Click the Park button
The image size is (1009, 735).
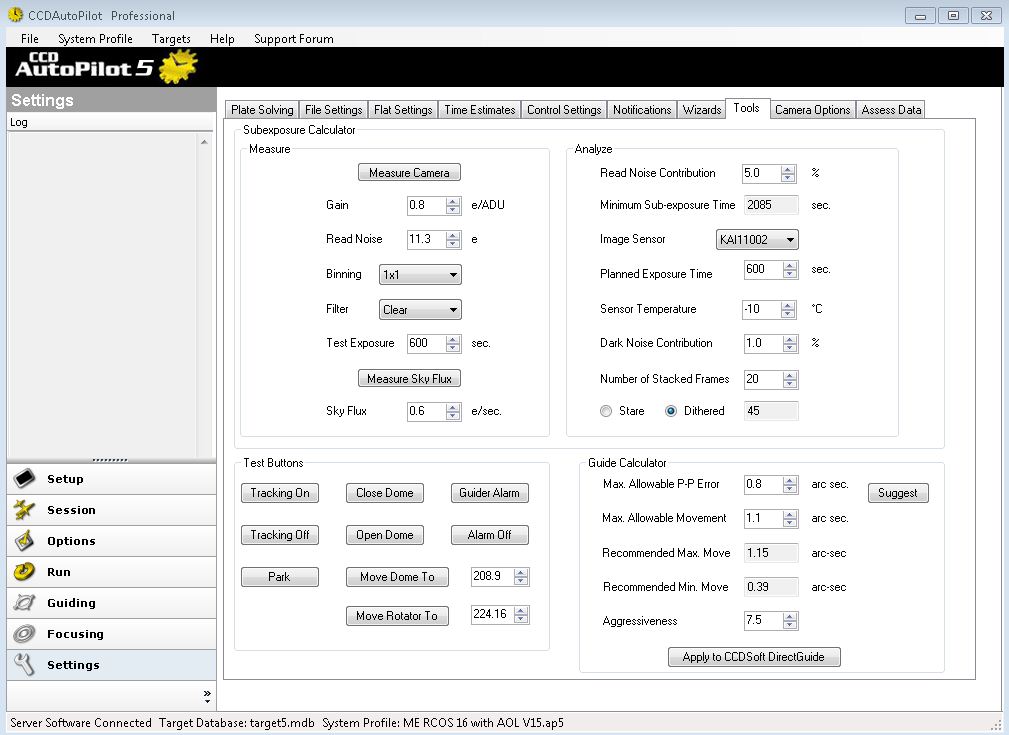coord(280,577)
